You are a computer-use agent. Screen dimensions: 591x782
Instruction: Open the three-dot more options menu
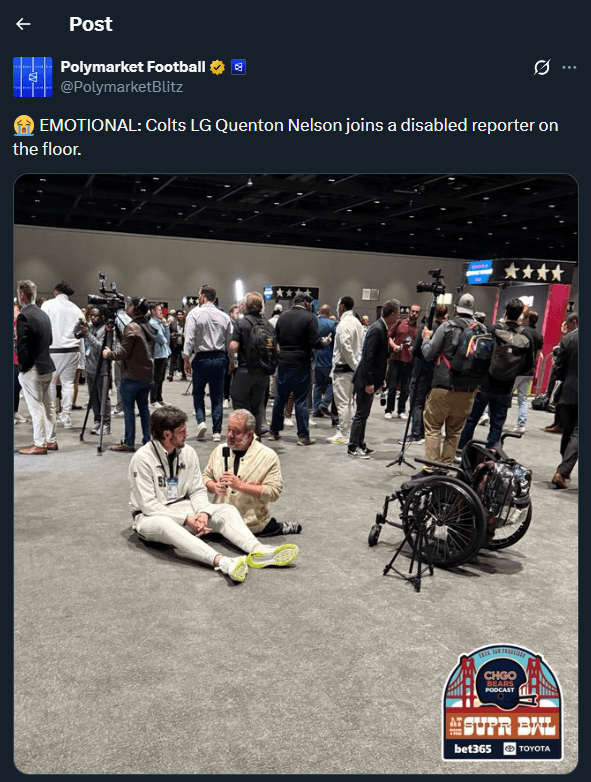click(x=569, y=67)
